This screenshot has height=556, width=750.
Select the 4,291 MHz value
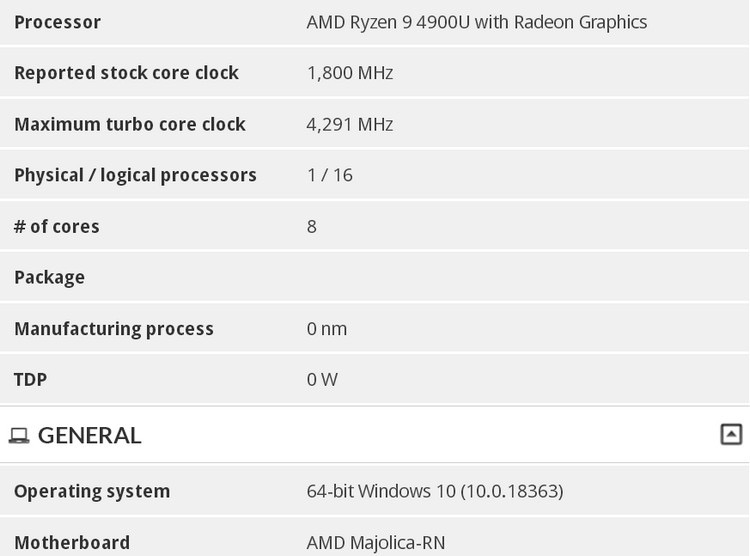click(x=349, y=124)
